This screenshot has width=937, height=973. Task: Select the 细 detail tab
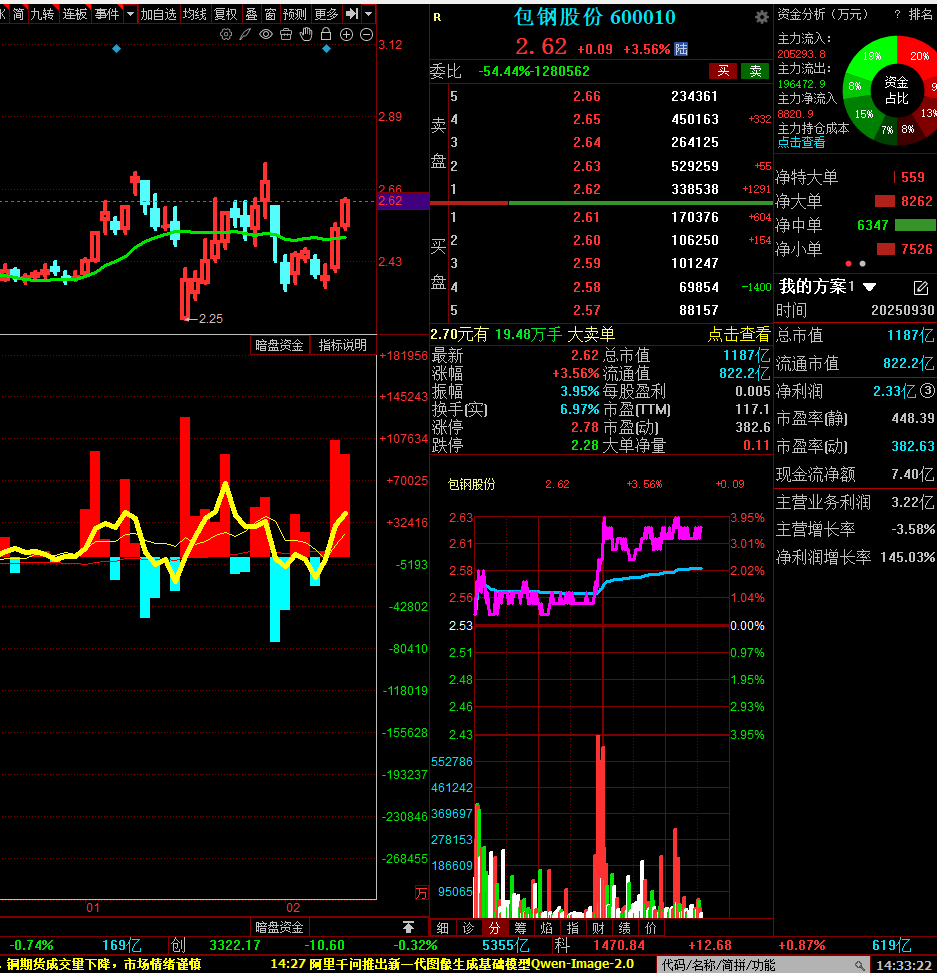(x=442, y=928)
